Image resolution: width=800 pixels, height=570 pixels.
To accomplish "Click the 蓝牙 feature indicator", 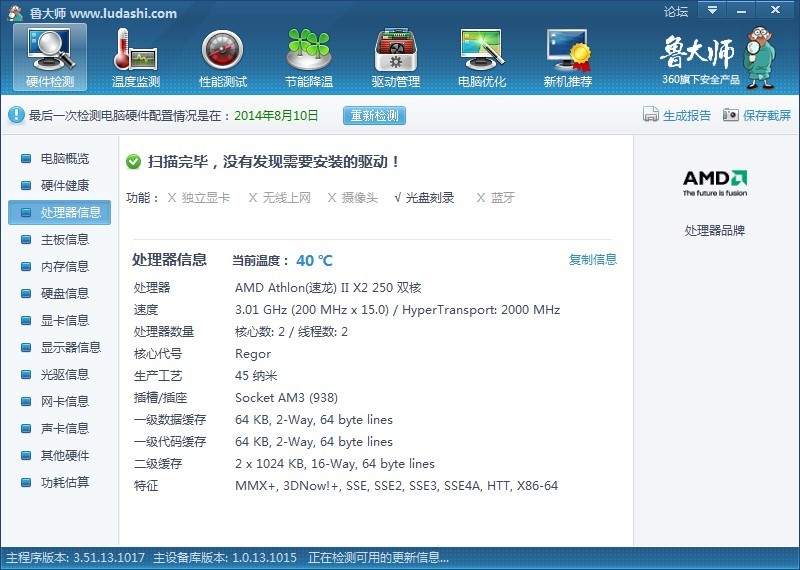I will (495, 198).
